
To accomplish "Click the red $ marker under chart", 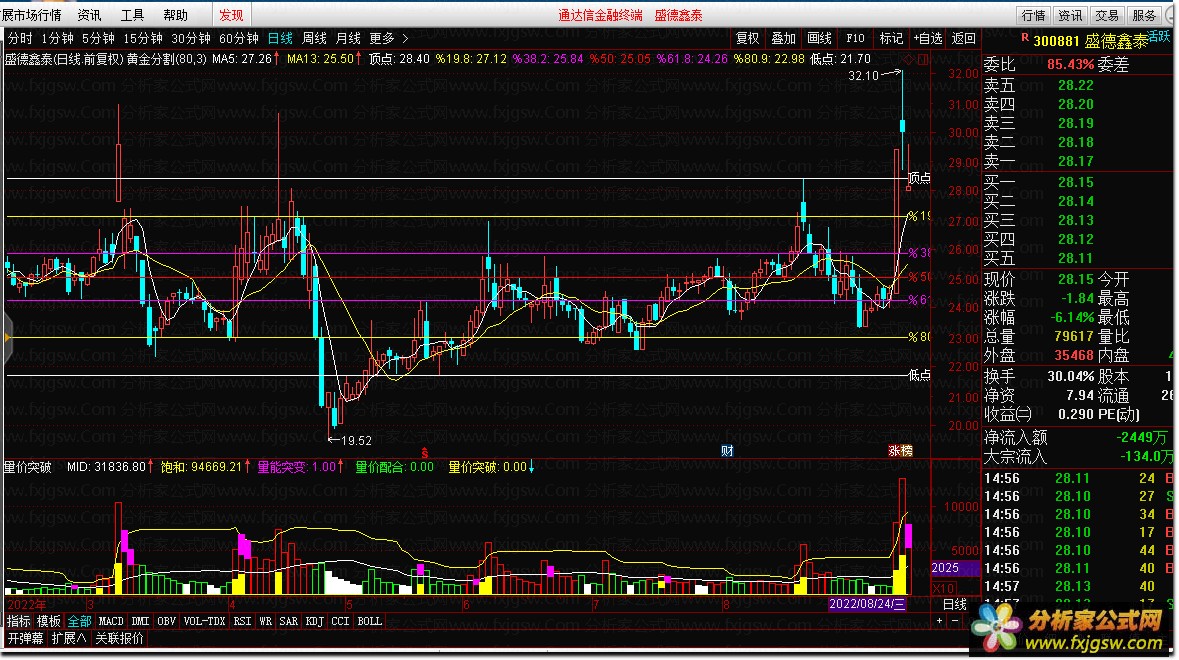I will coord(425,453).
